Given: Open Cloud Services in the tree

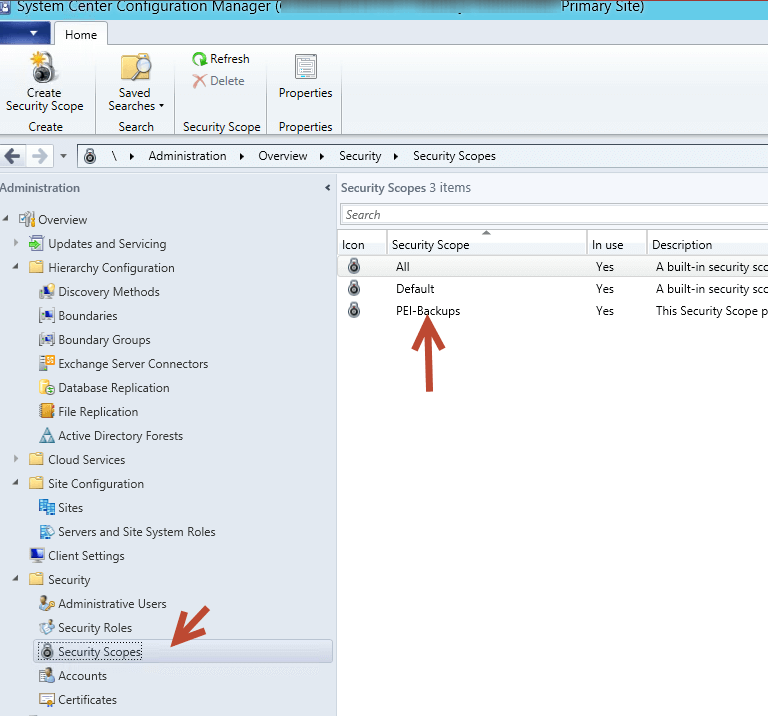Looking at the screenshot, I should click(87, 459).
